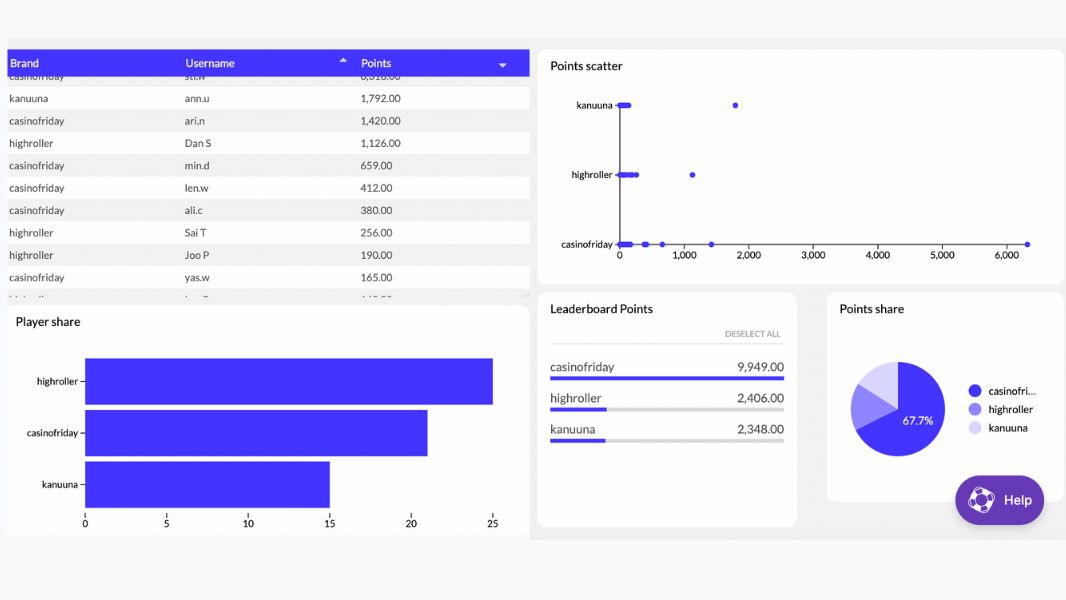Click the 2,348.00 leaderboard total
The image size is (1066, 600).
point(761,429)
